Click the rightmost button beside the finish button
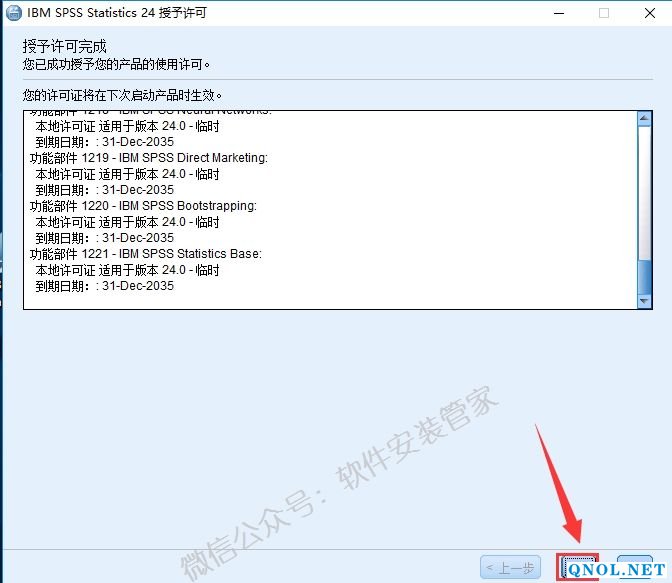The height and width of the screenshot is (583, 672). point(635,568)
